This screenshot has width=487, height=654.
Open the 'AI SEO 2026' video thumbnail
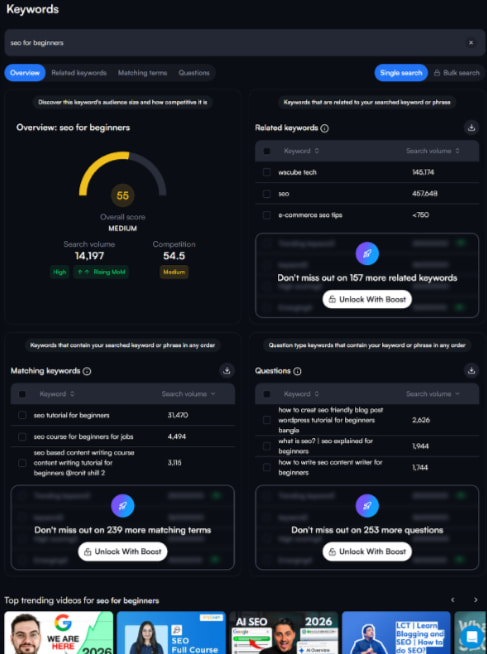tap(284, 633)
